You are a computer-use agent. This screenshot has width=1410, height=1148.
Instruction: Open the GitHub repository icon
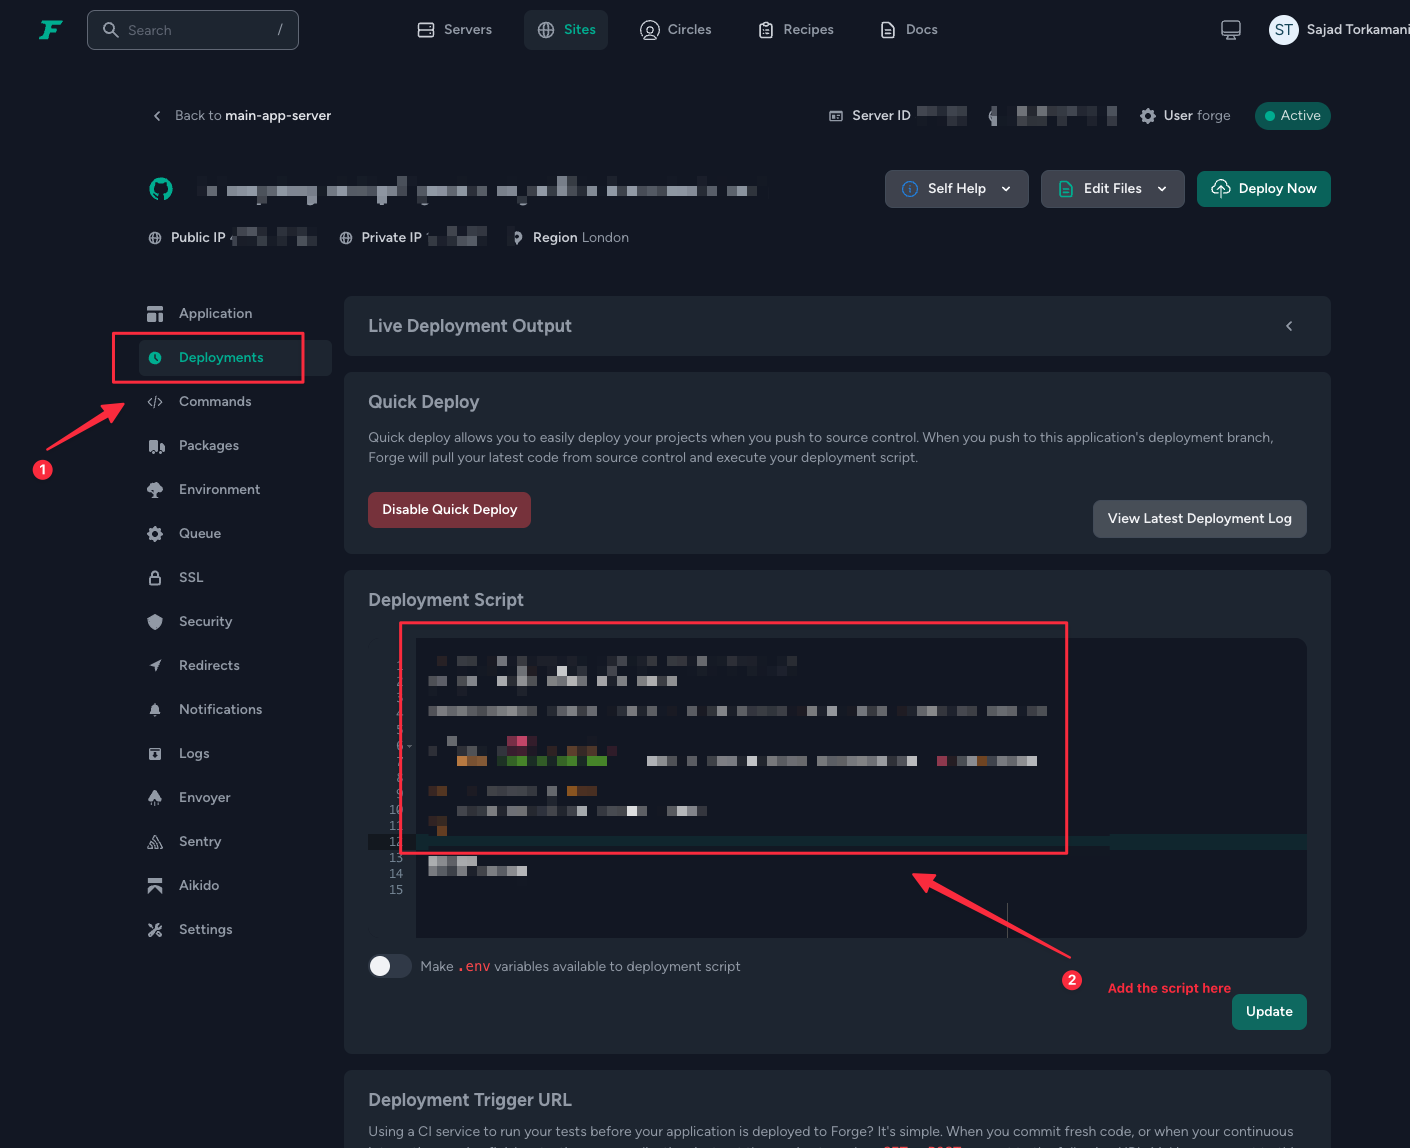click(x=161, y=188)
